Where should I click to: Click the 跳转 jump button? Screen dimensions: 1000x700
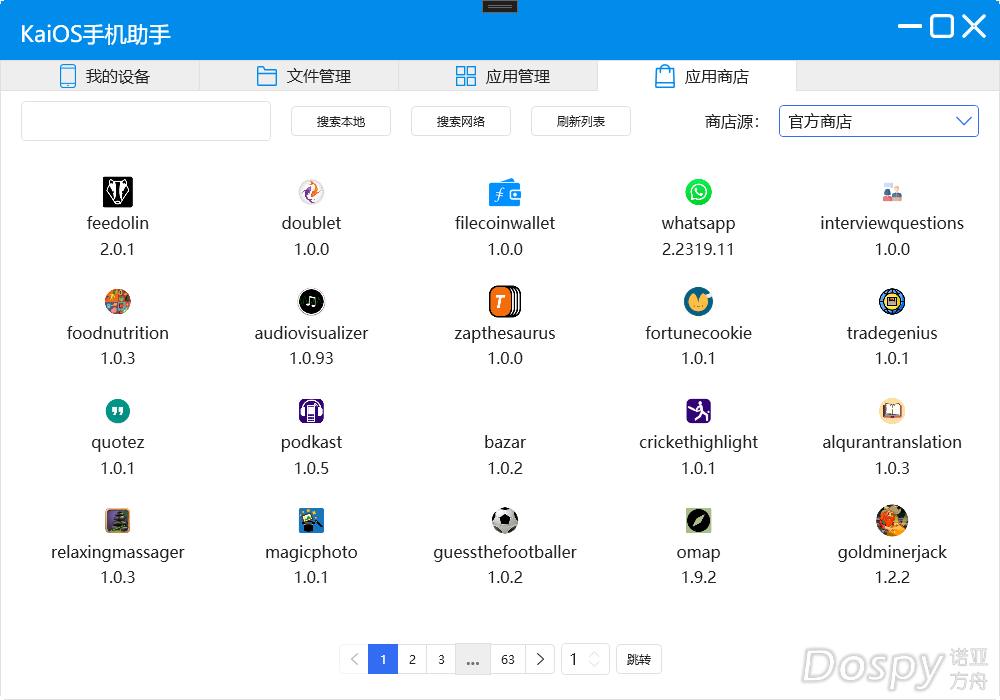(x=638, y=659)
